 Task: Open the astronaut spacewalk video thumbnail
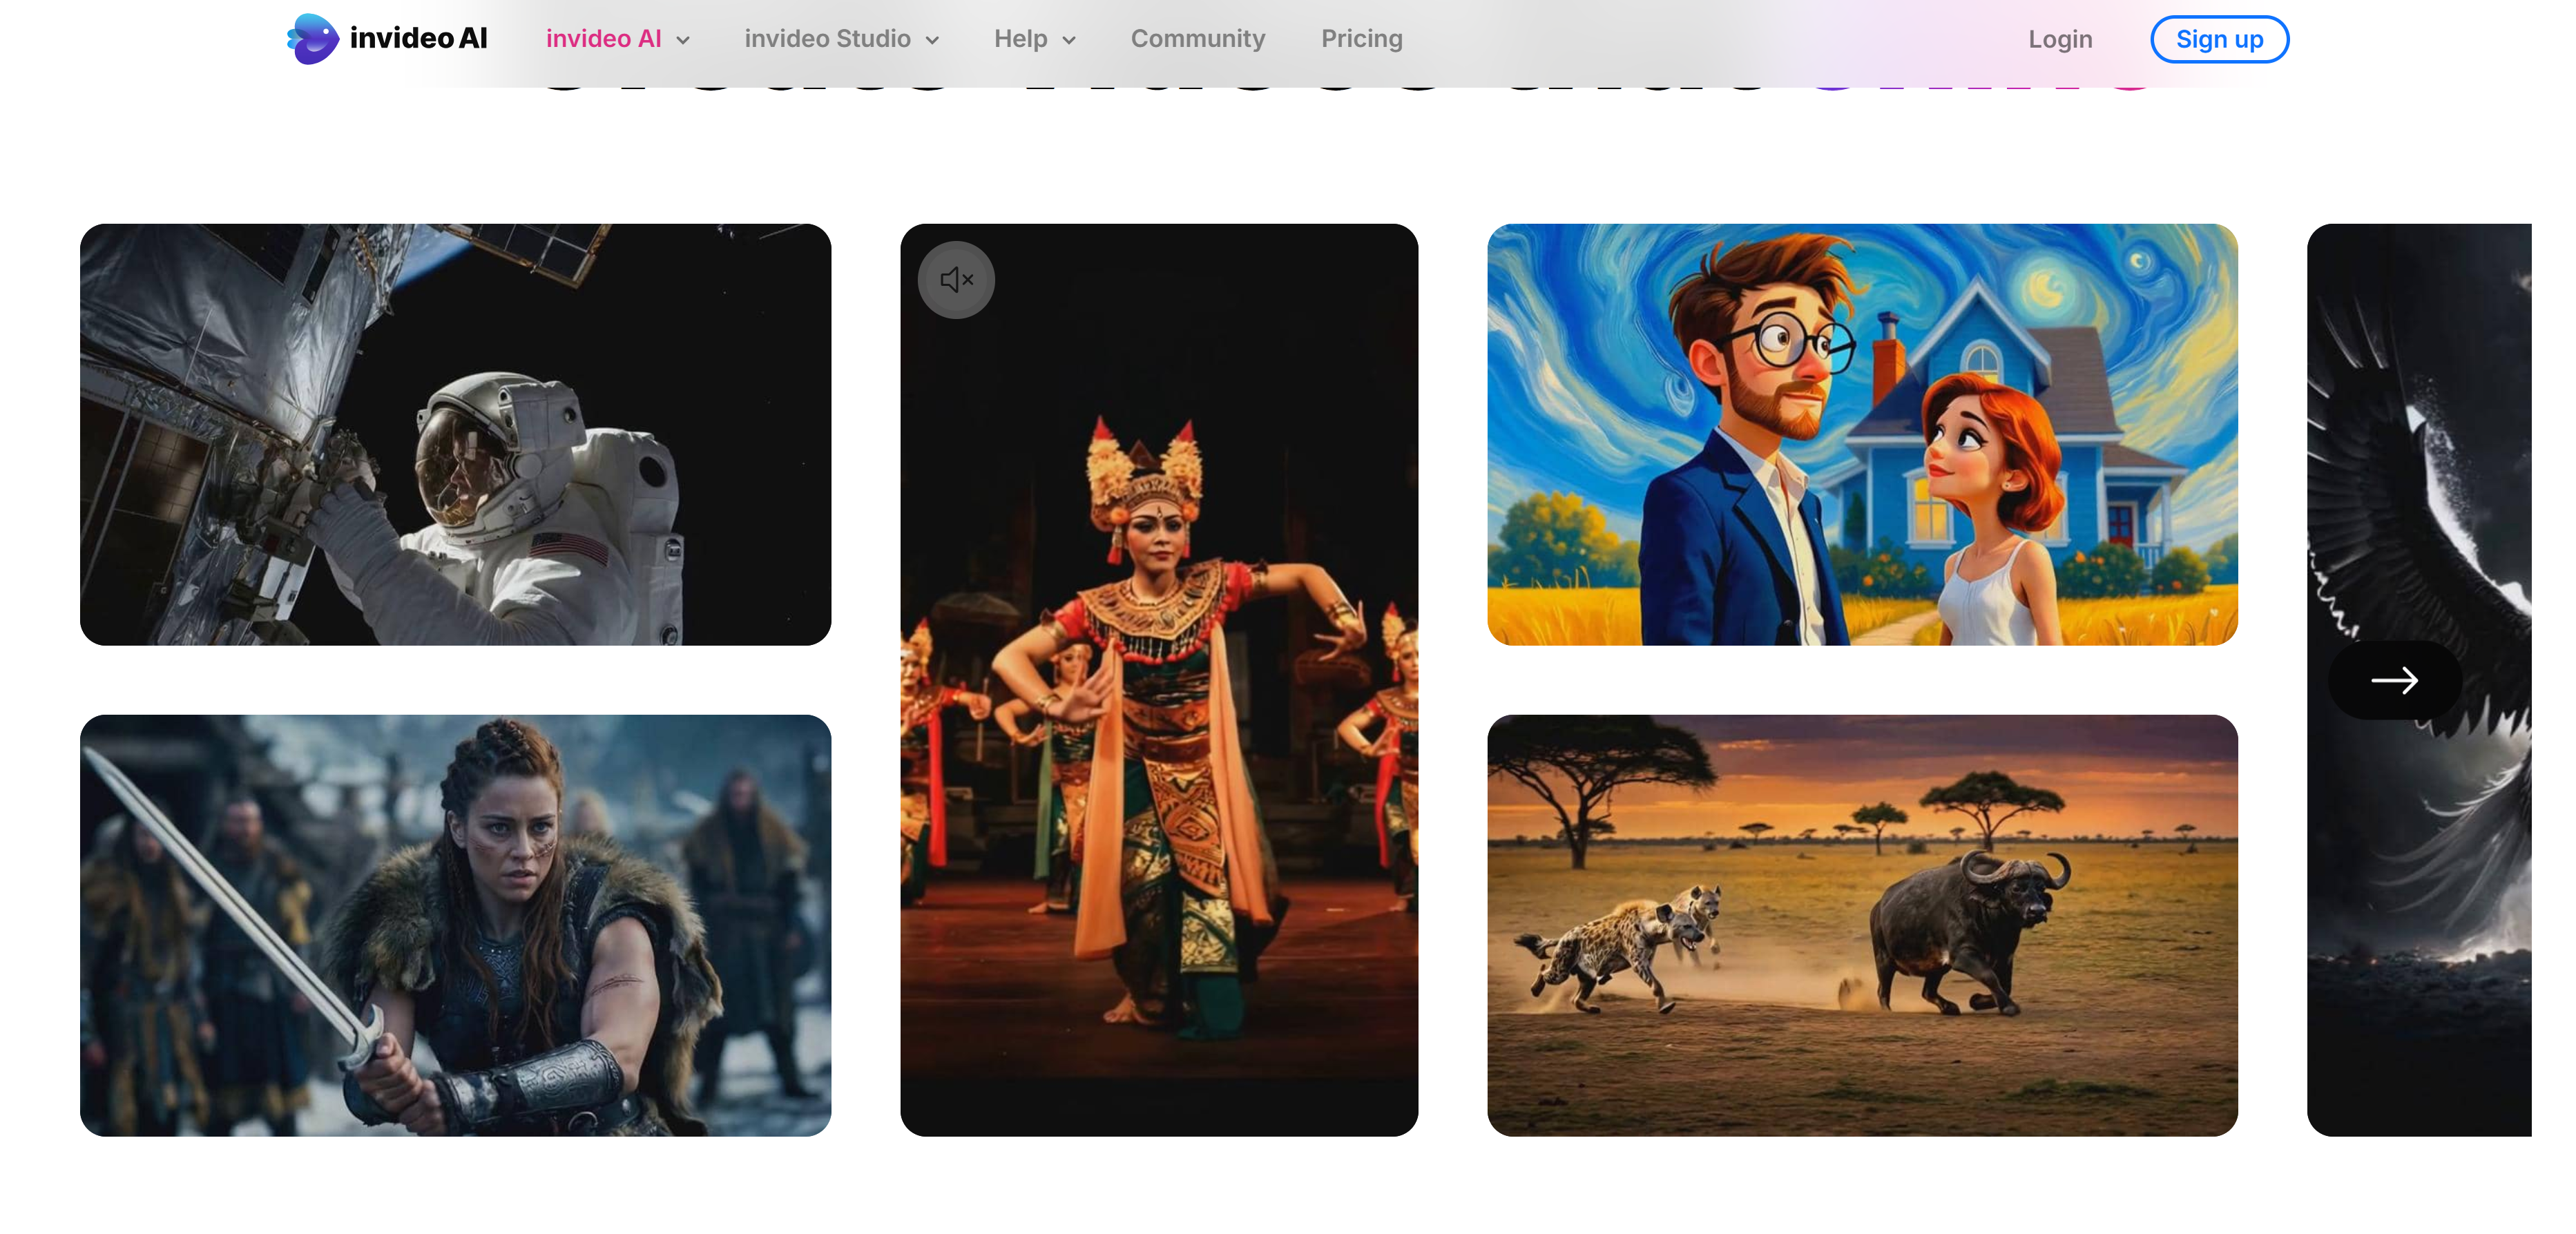click(455, 434)
